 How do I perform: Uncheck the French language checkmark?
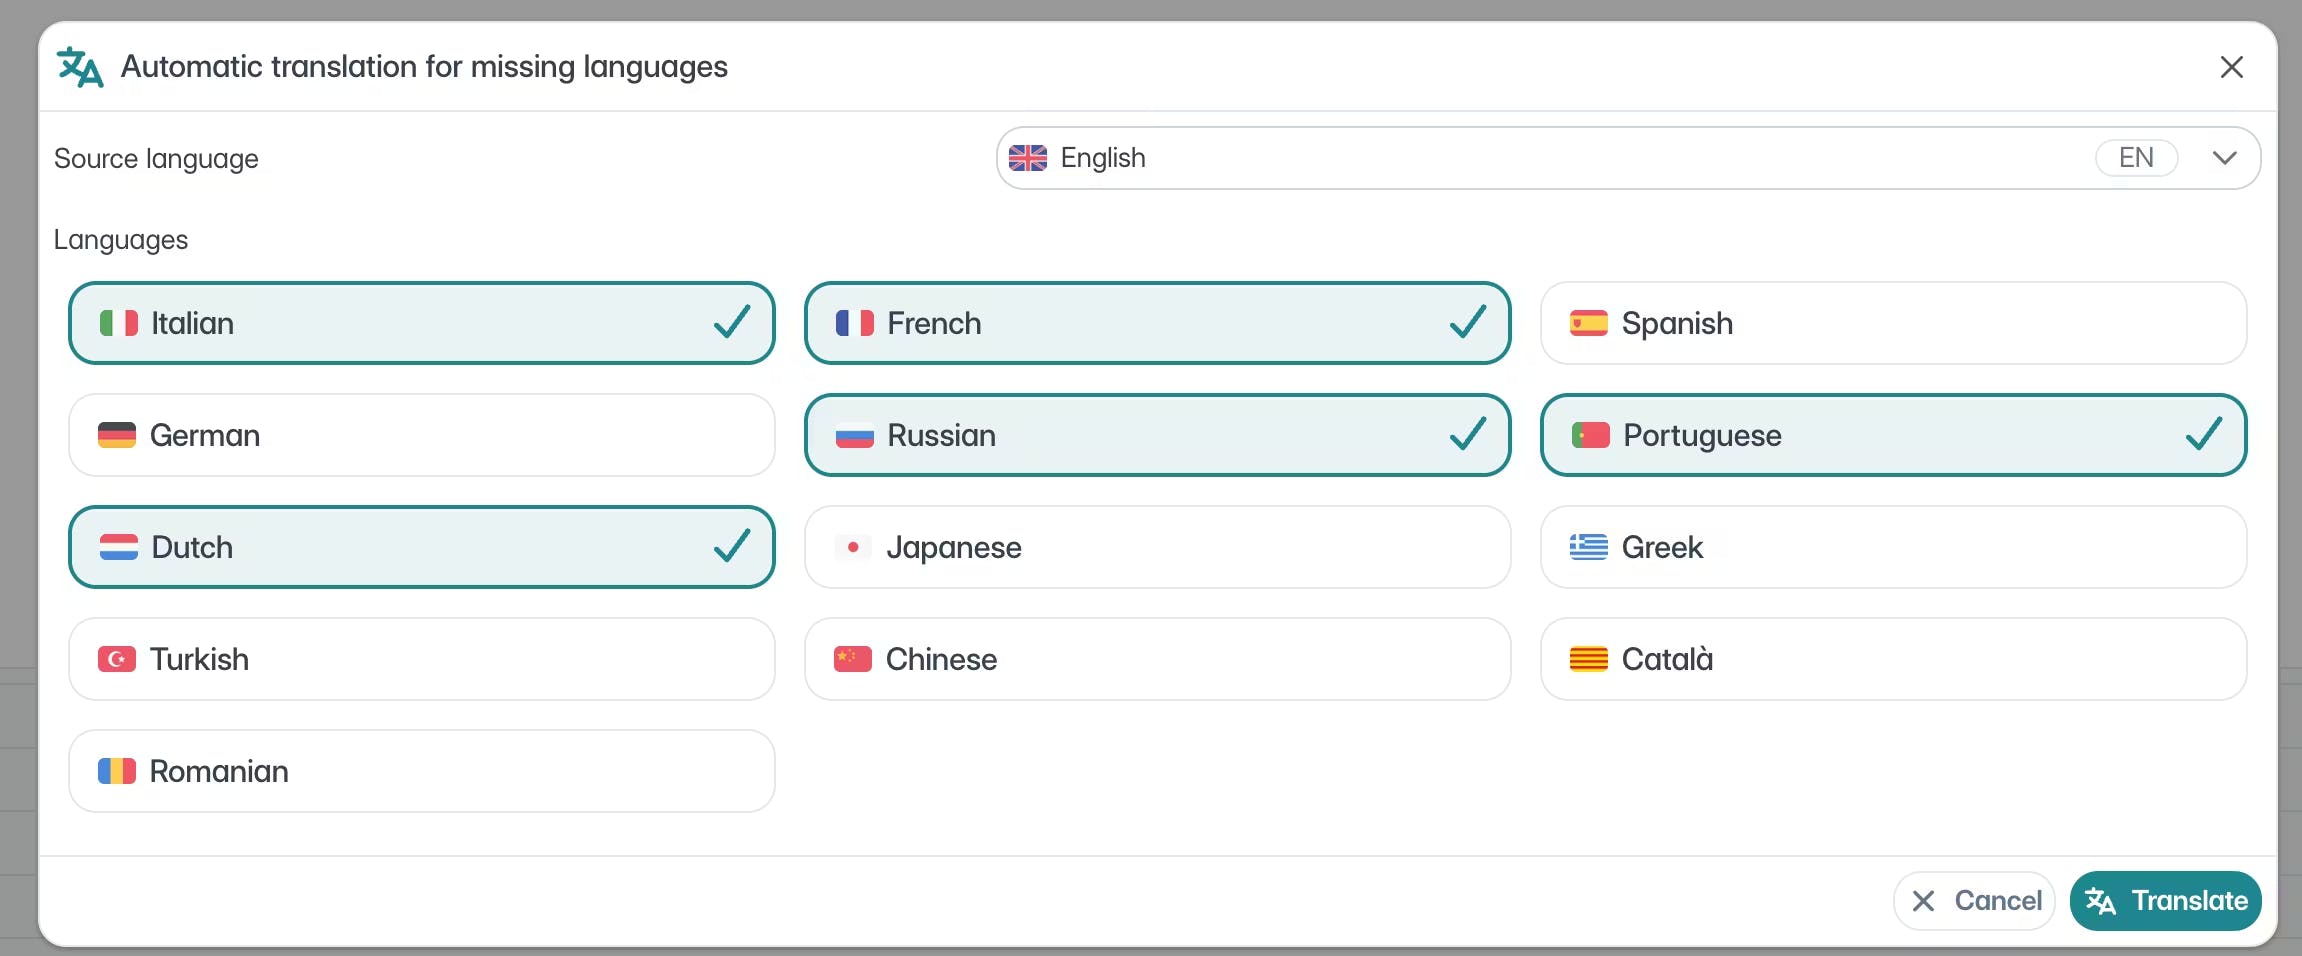click(x=1467, y=323)
